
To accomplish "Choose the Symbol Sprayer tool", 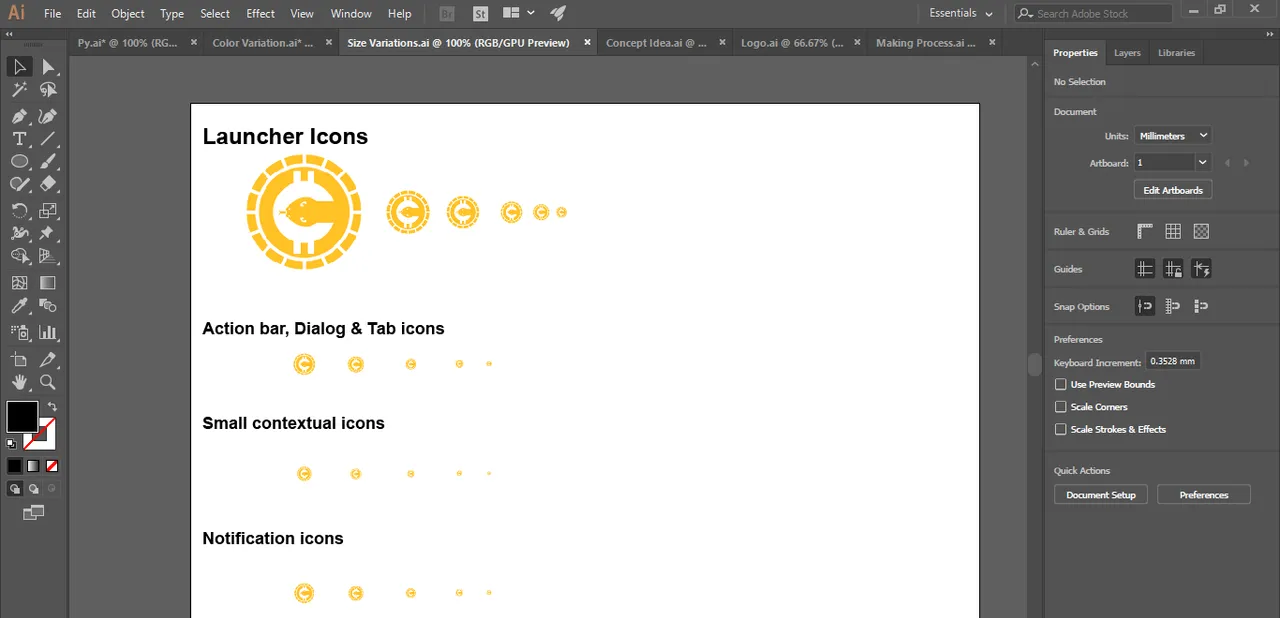I will pyautogui.click(x=19, y=333).
